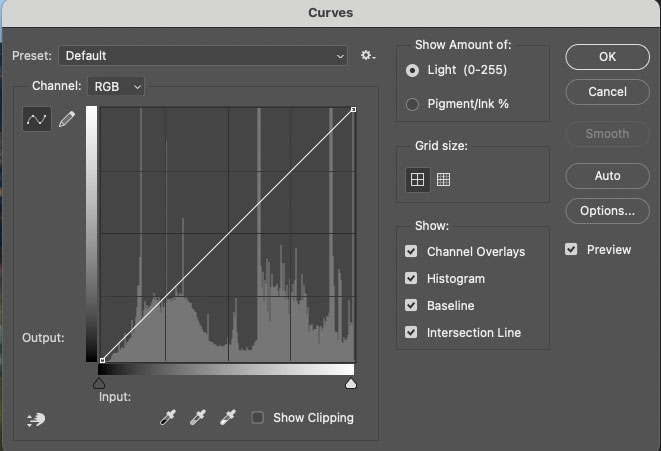Viewport: 661px width, 451px height.
Task: Uncheck the Baseline checkbox
Action: pyautogui.click(x=411, y=305)
